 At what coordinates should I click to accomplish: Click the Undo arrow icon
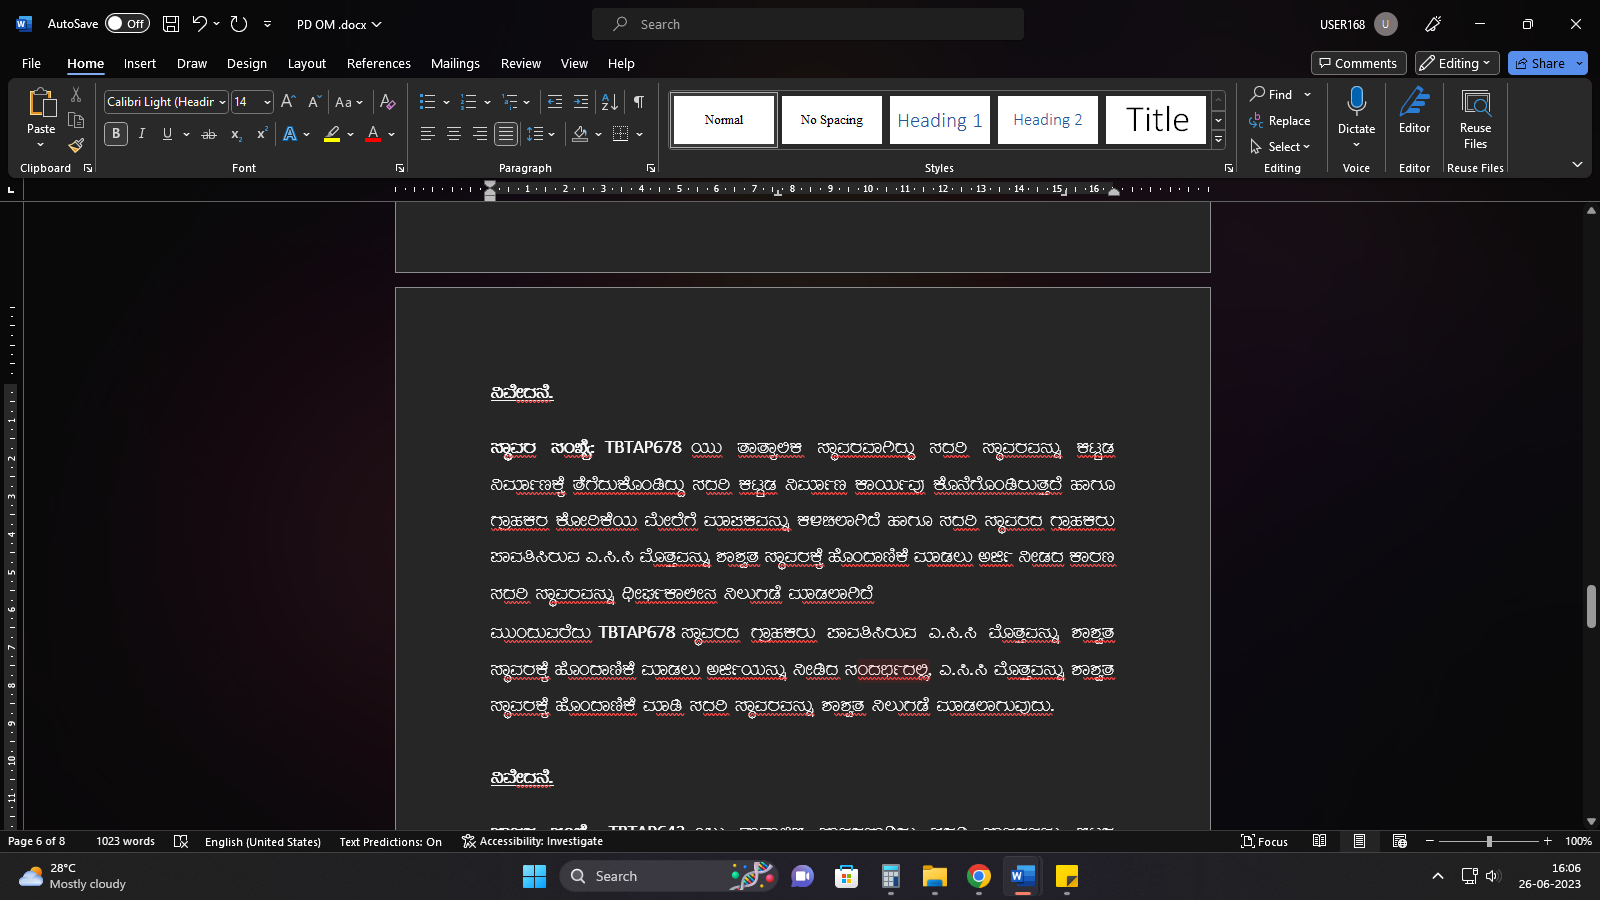(x=199, y=24)
